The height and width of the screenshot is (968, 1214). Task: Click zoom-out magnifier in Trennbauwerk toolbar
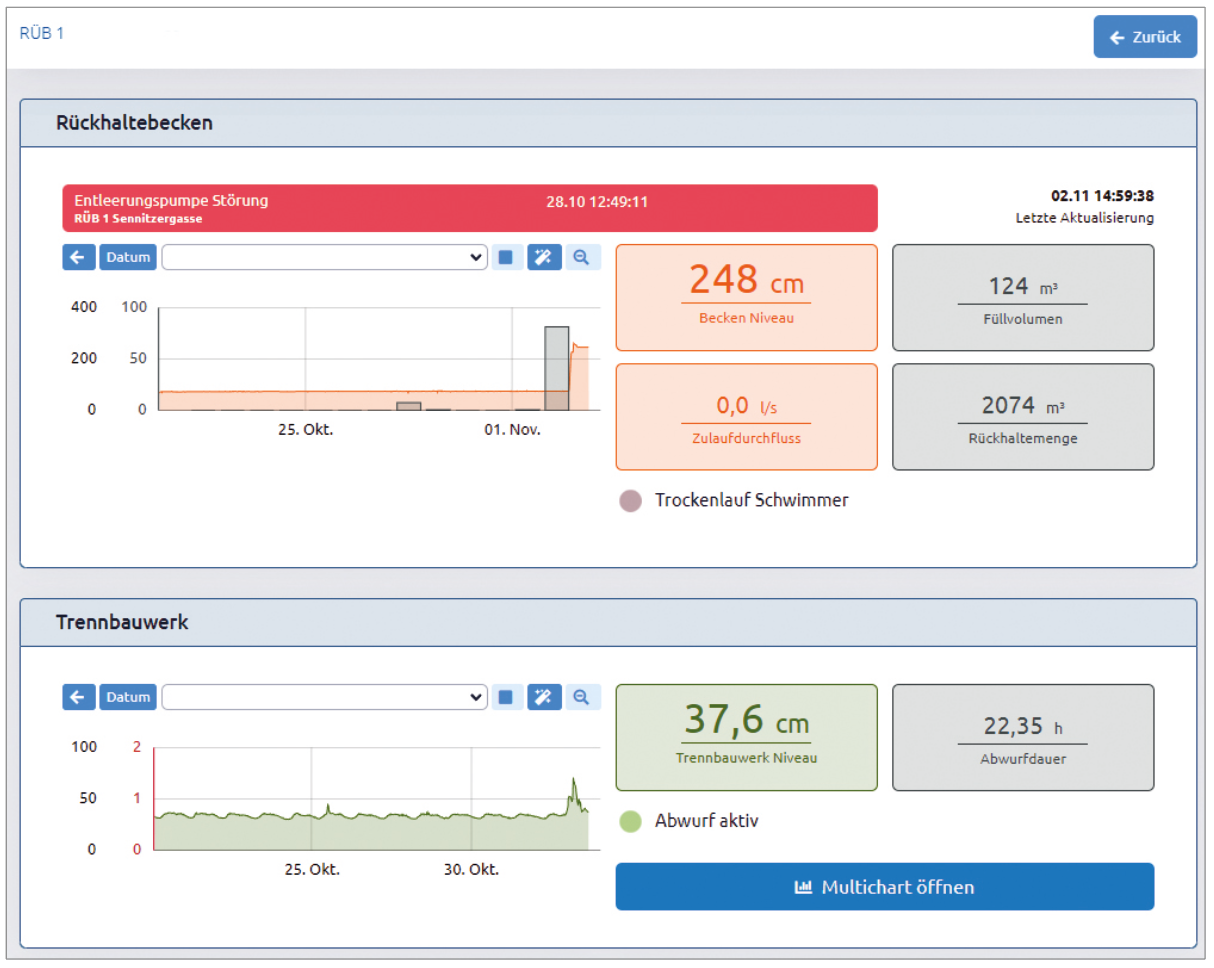(x=582, y=697)
